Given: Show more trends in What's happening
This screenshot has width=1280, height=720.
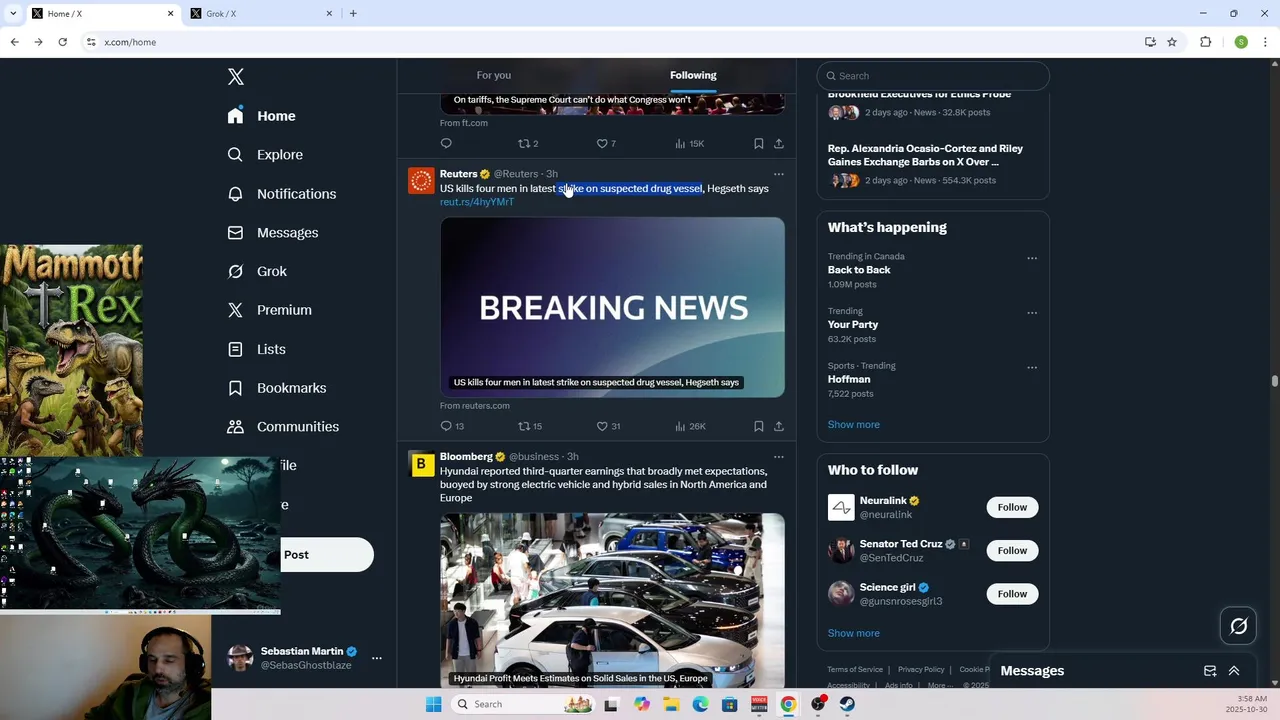Looking at the screenshot, I should click(854, 425).
